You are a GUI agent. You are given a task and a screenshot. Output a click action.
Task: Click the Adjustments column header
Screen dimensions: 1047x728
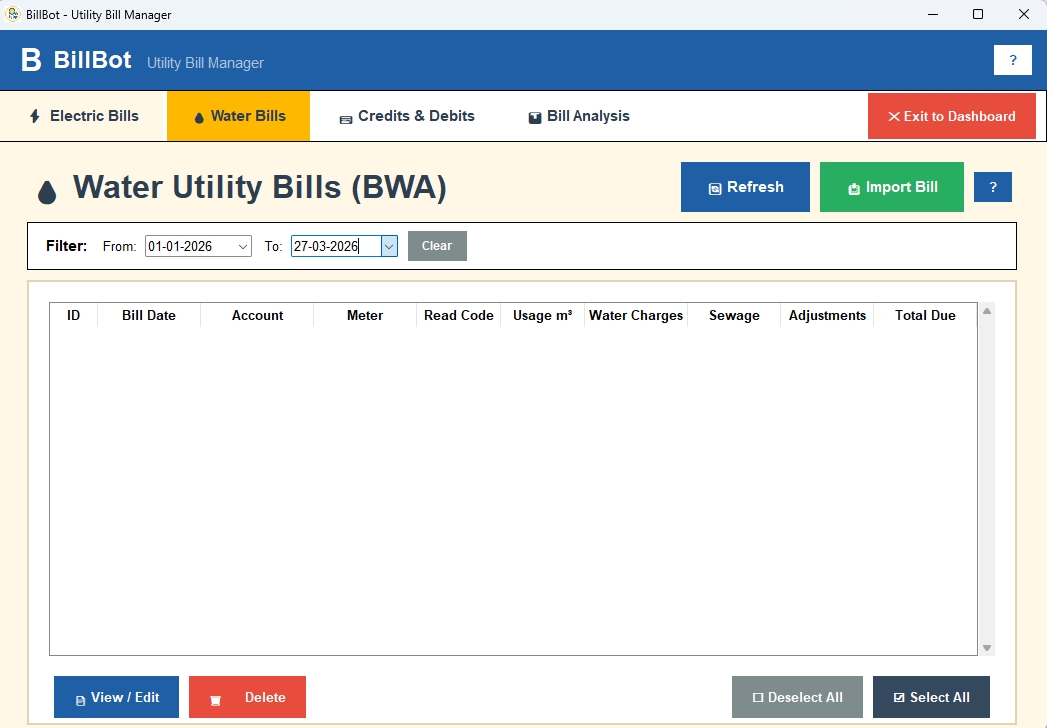point(827,315)
